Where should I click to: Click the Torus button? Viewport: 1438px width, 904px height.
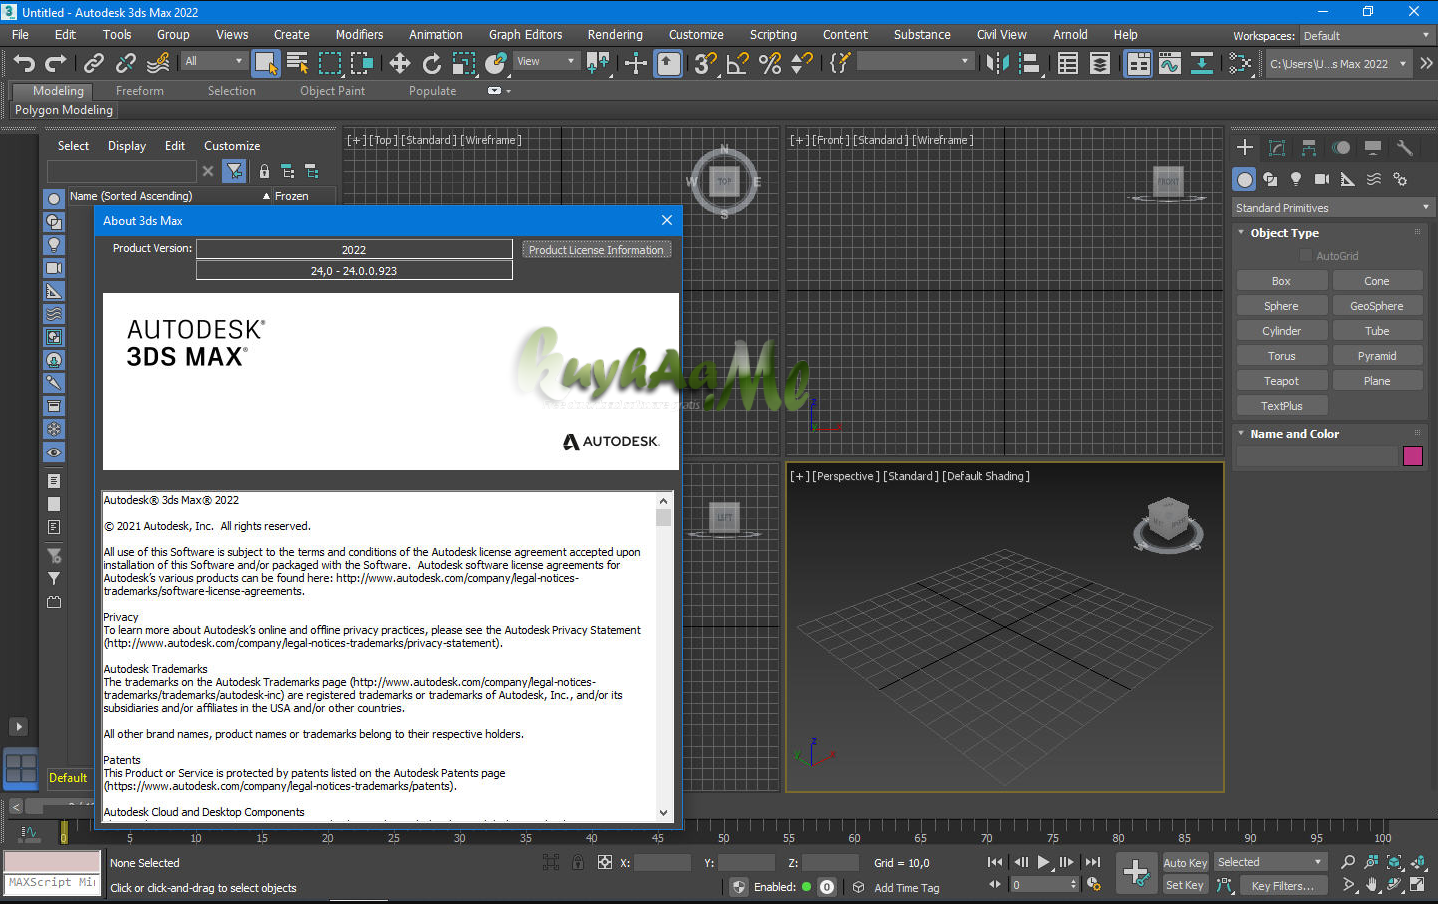click(1281, 356)
